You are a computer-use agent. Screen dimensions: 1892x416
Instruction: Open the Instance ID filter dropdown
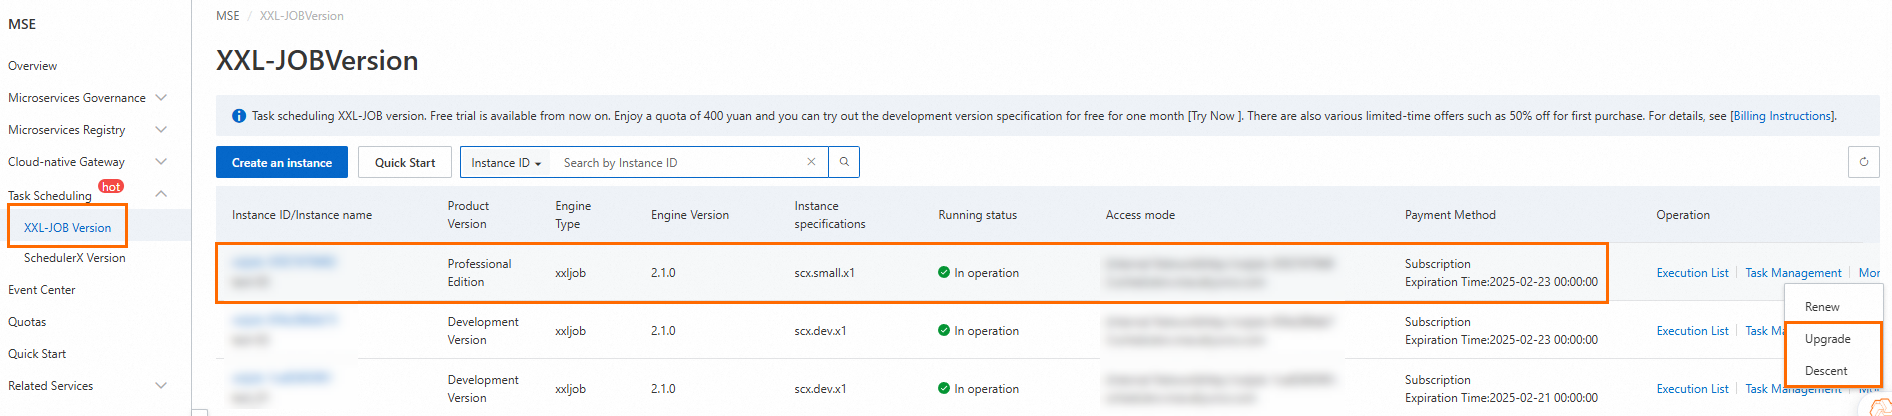506,163
